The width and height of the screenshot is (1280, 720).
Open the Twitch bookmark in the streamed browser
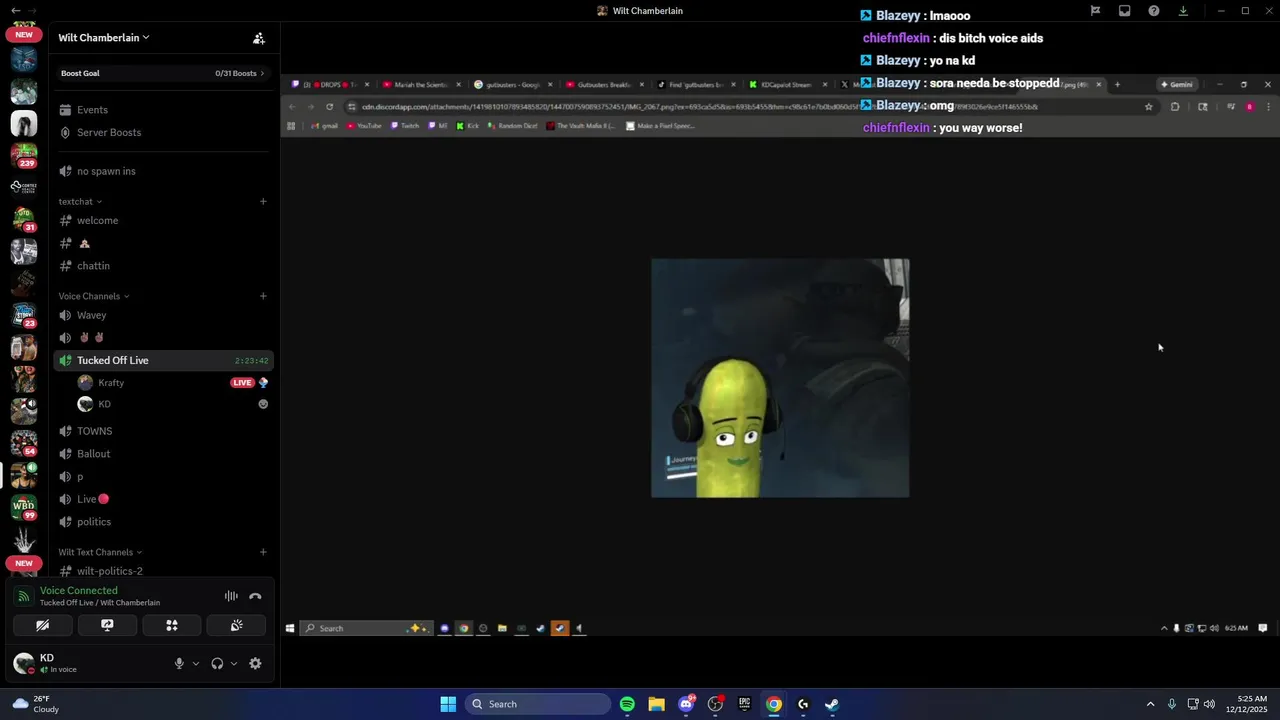click(x=405, y=126)
